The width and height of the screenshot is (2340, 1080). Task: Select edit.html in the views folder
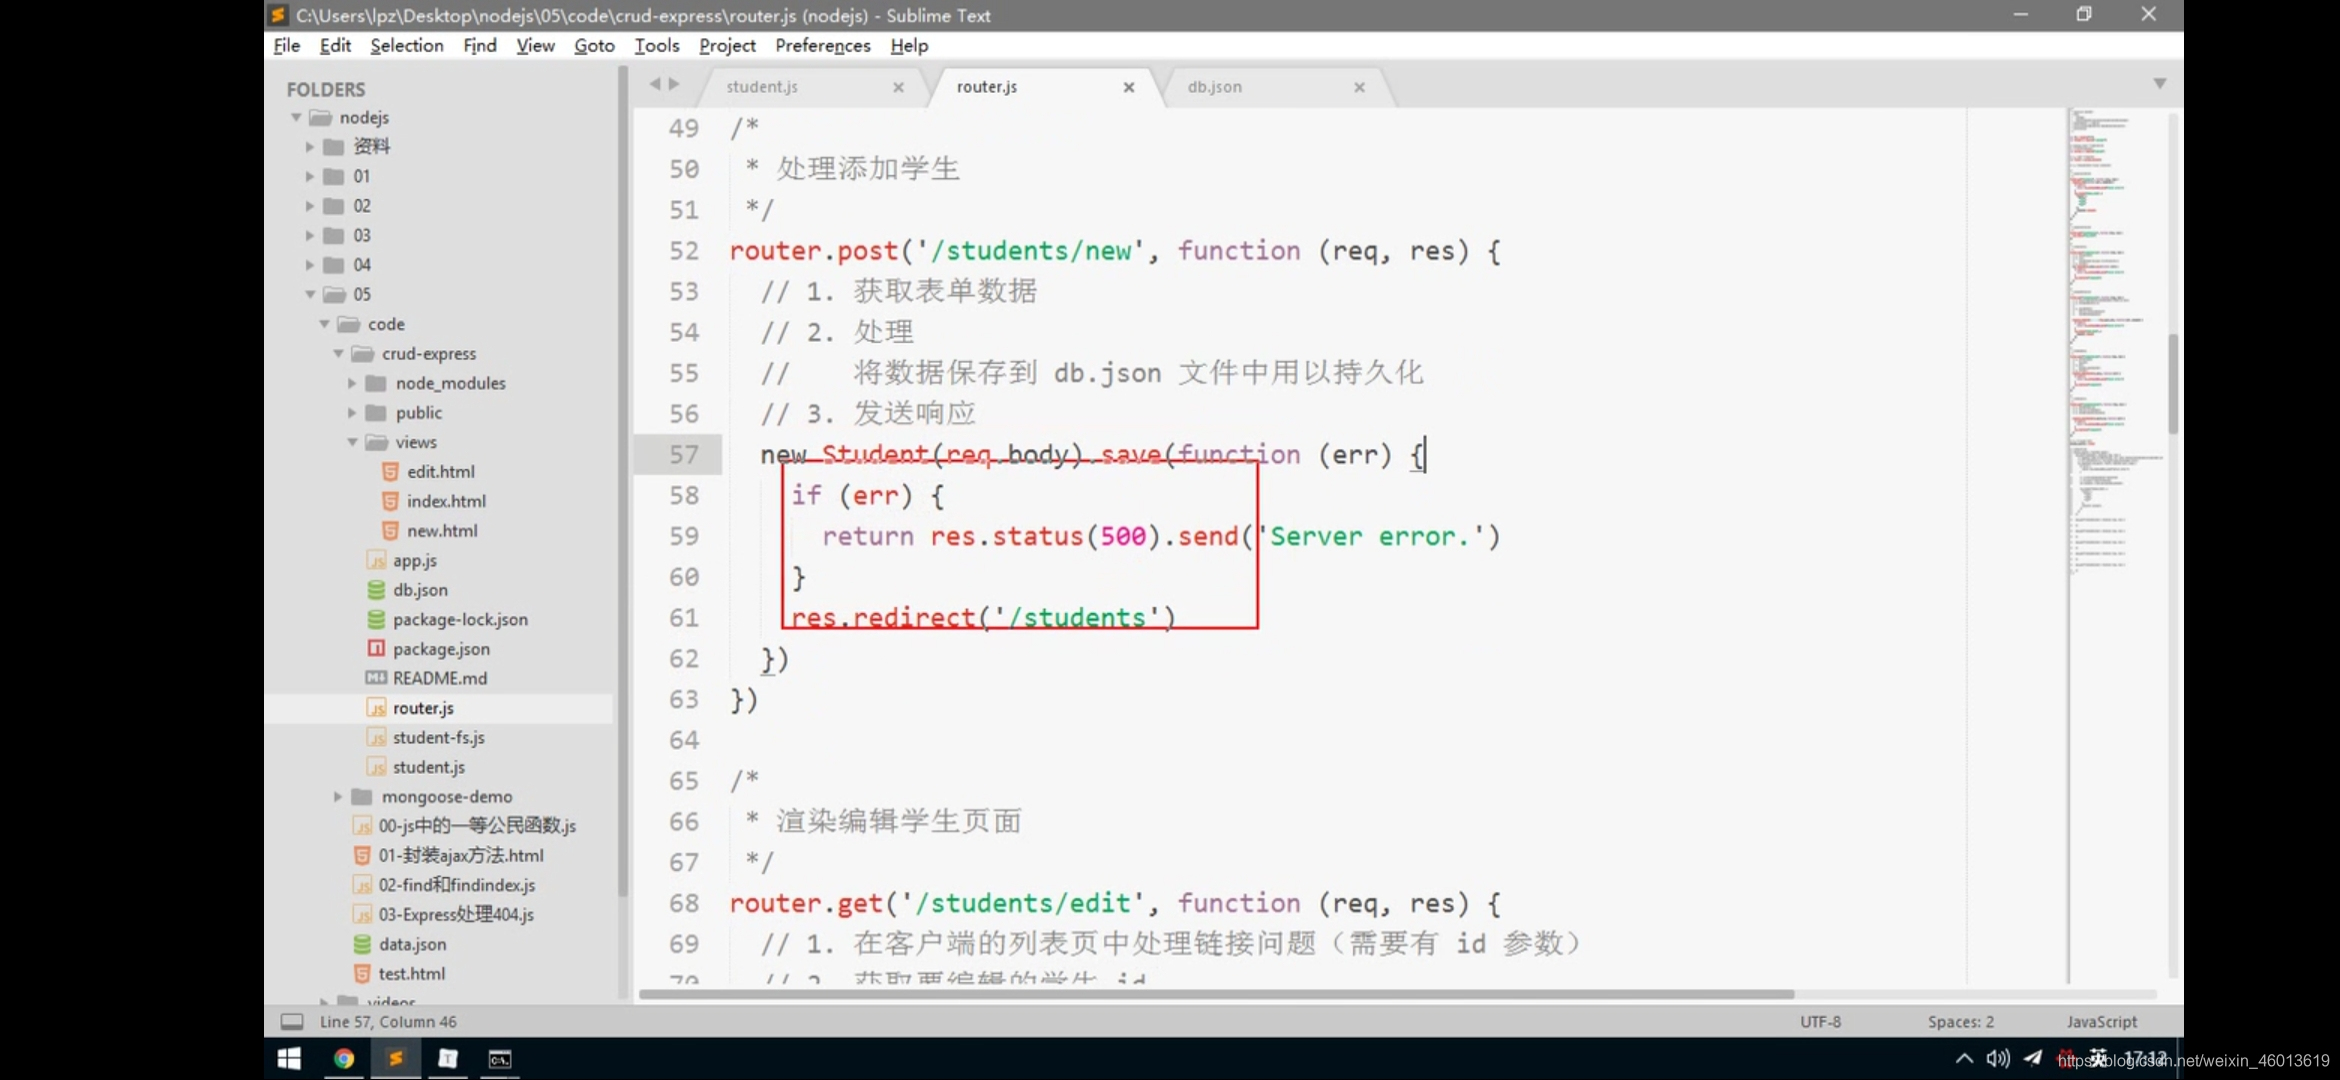[x=440, y=471]
